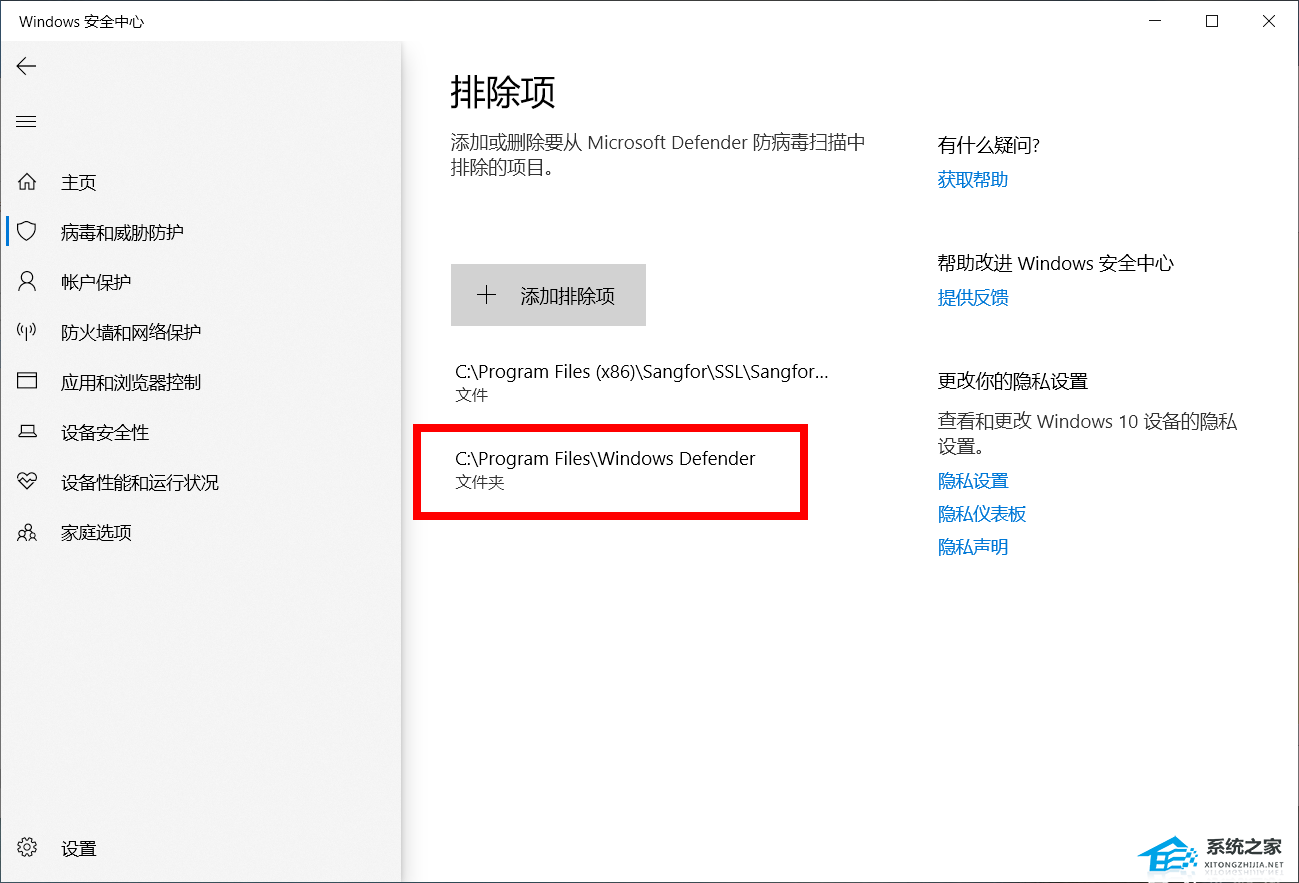Open the 隐私设置 link
This screenshot has width=1299, height=883.
973,481
